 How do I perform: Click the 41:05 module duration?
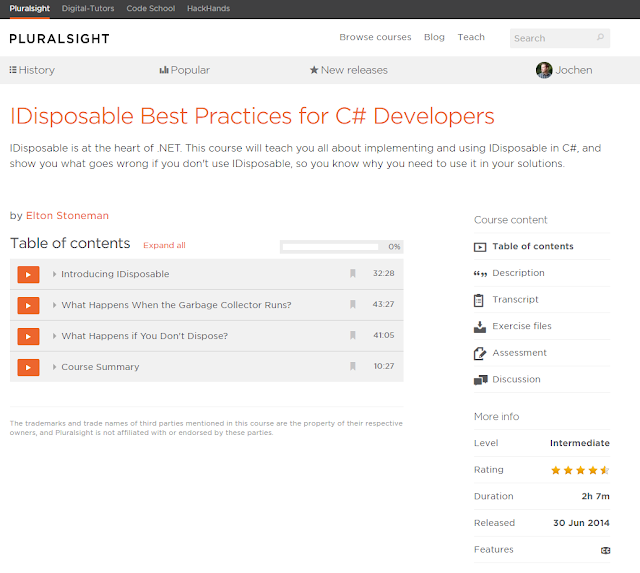pos(384,335)
